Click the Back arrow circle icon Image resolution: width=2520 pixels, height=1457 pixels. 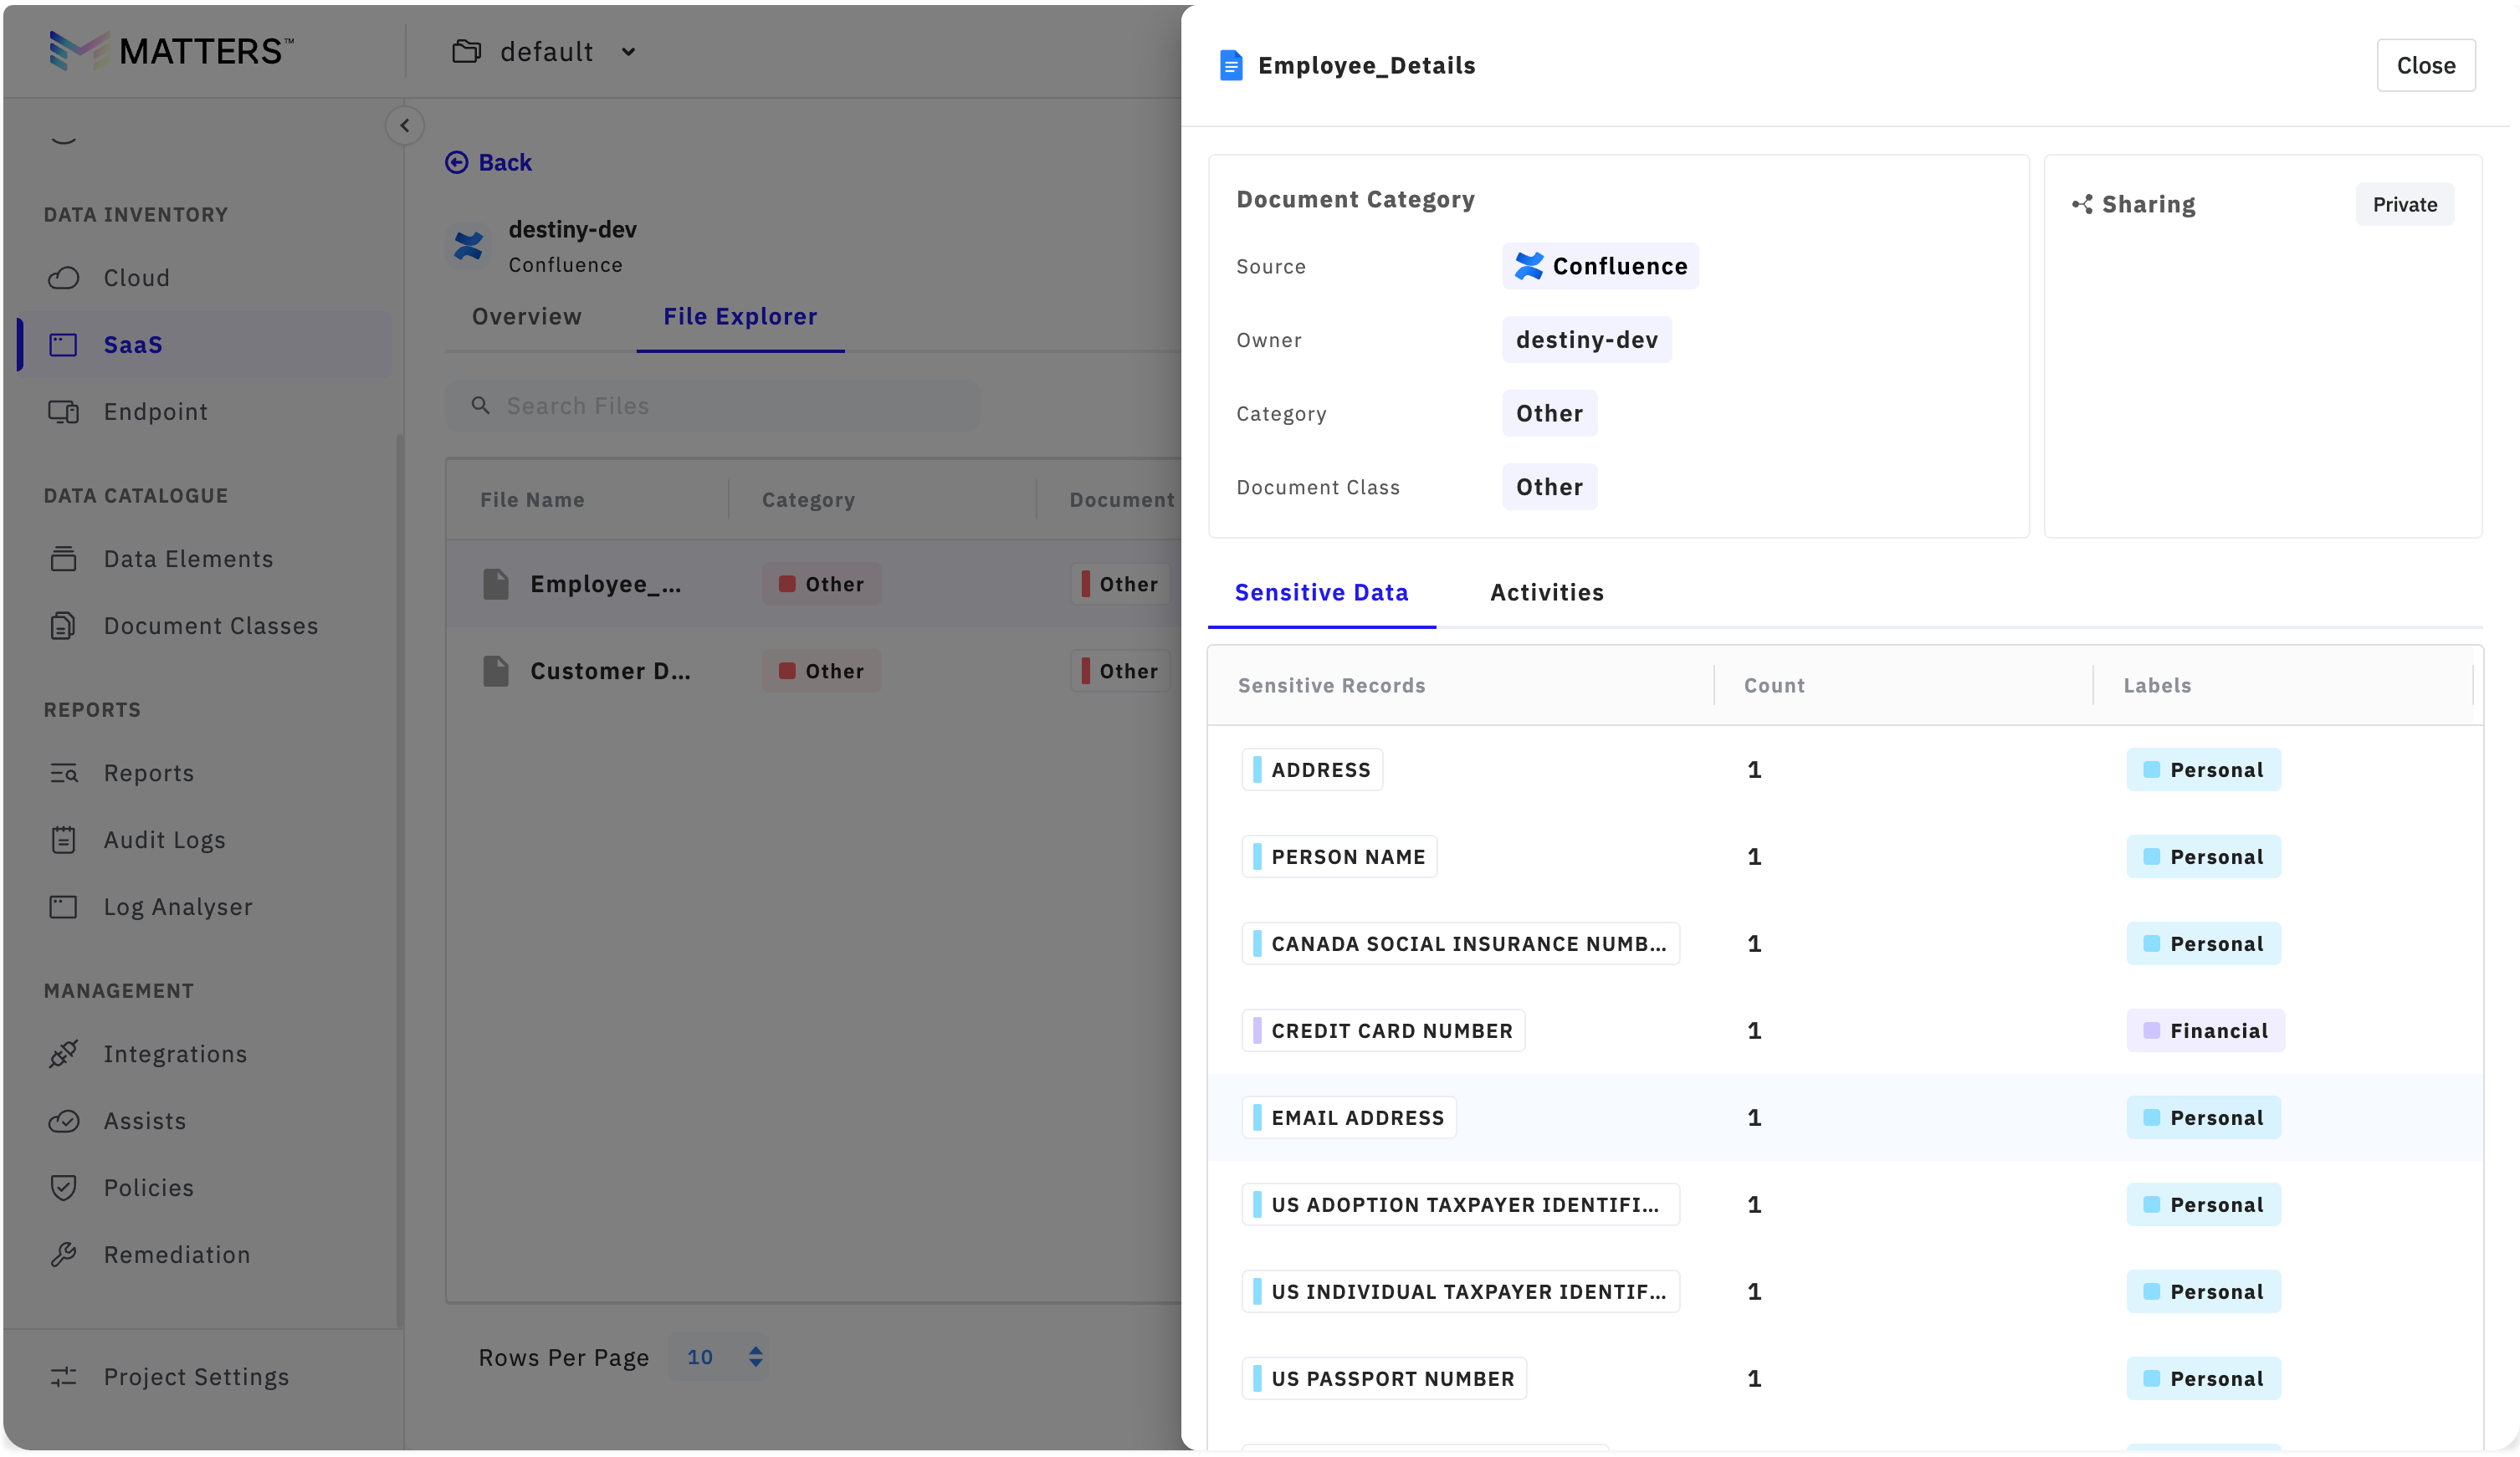click(456, 162)
